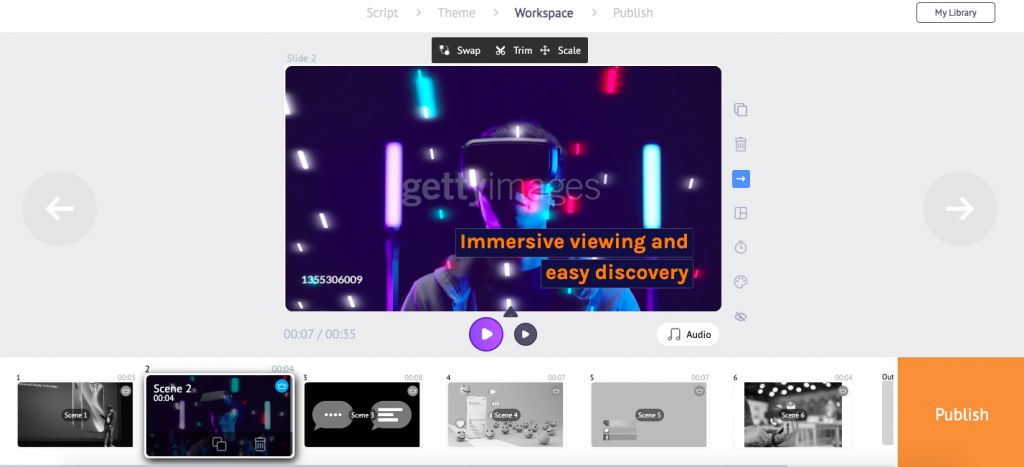Image resolution: width=1024 pixels, height=467 pixels.
Task: Click the badge icon on Scene 3 thumbnail
Action: click(412, 391)
